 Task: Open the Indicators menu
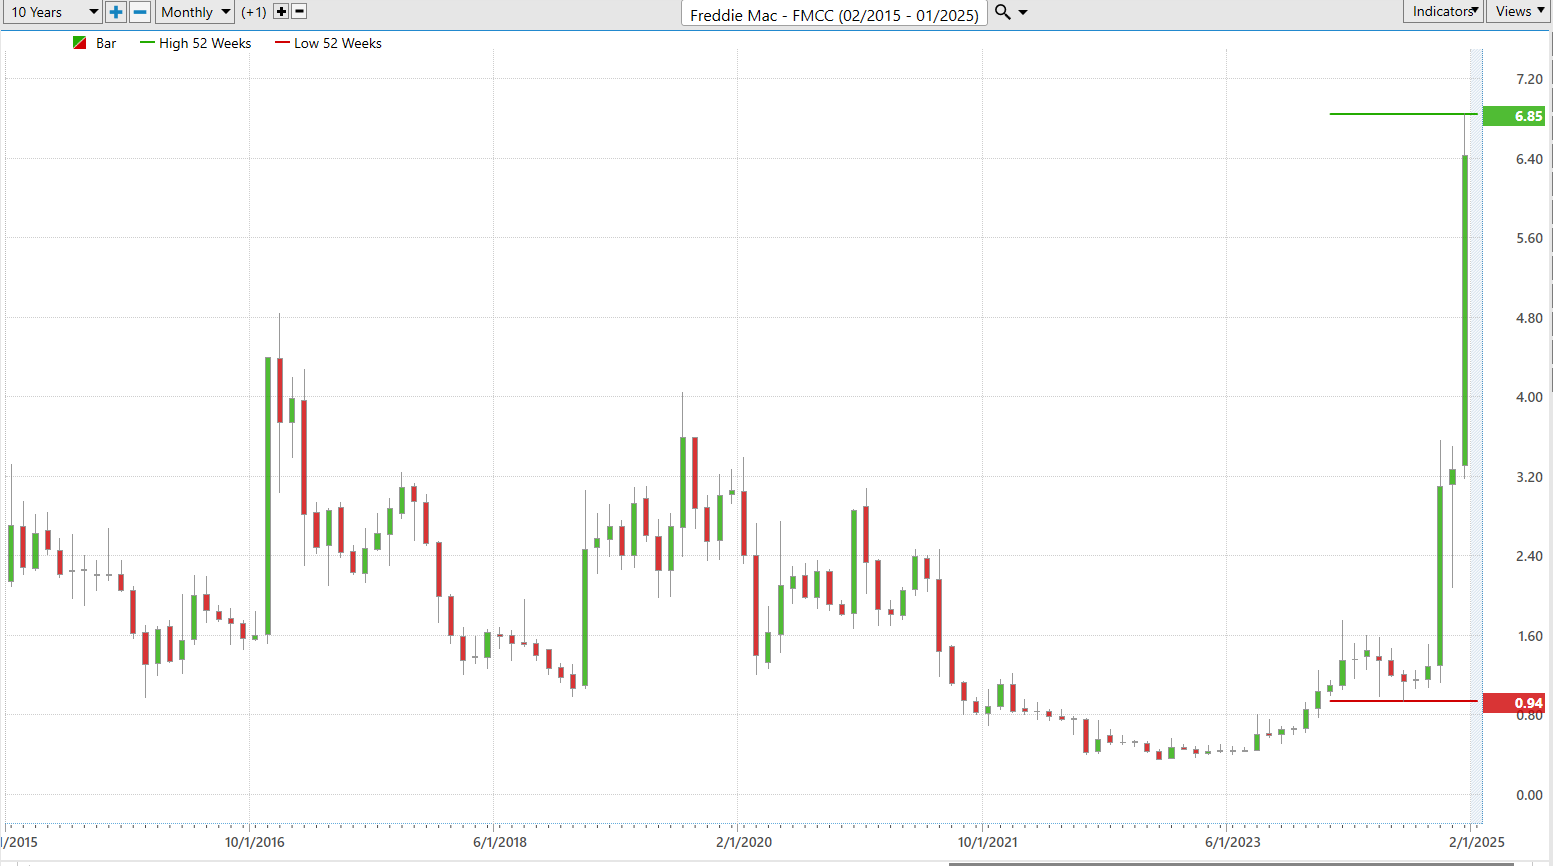[x=1444, y=11]
